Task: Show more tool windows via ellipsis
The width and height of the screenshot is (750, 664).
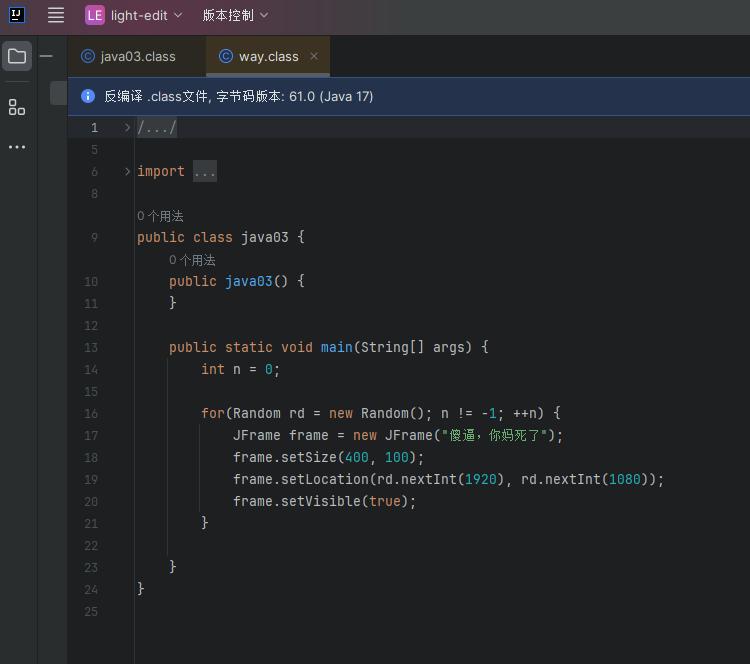Action: coord(17,147)
